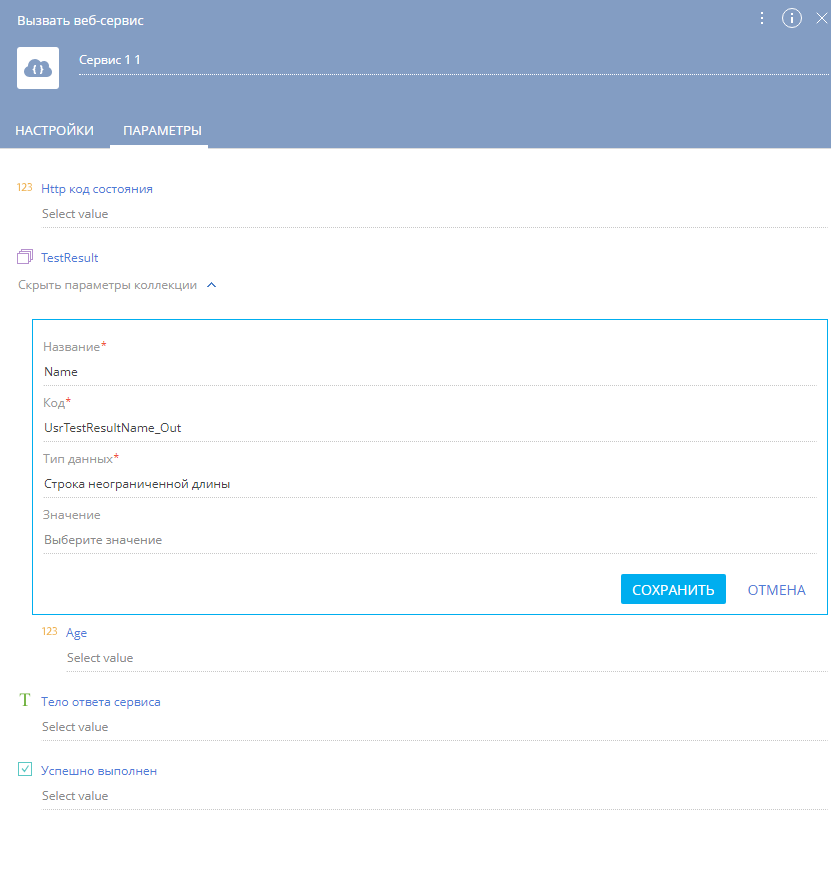Open the Тип данных dropdown field
Screen dimensions: 831x872
point(430,484)
